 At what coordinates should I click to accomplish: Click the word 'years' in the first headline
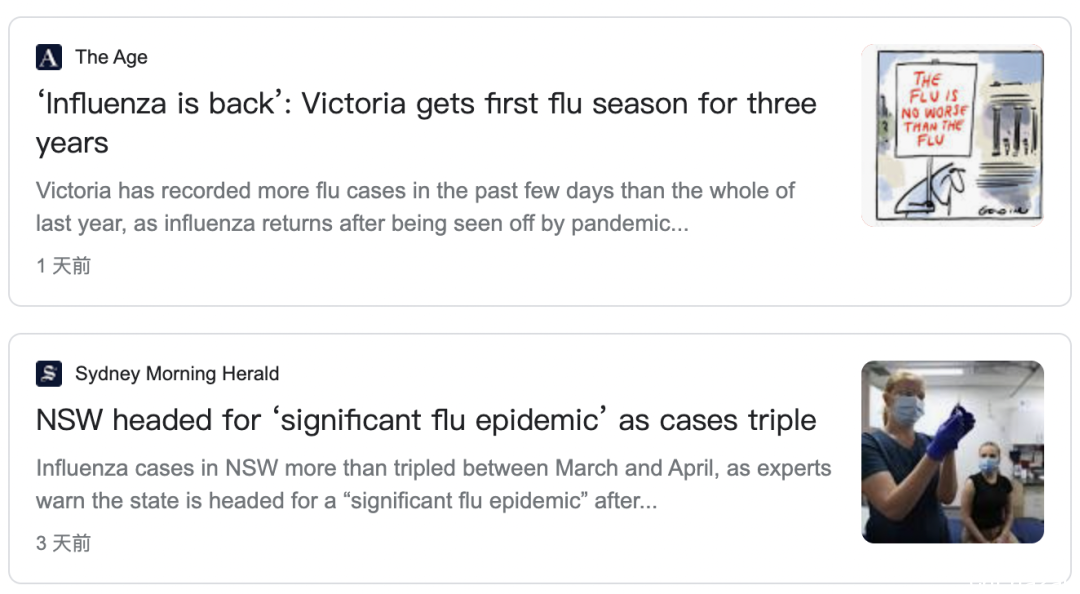72,143
